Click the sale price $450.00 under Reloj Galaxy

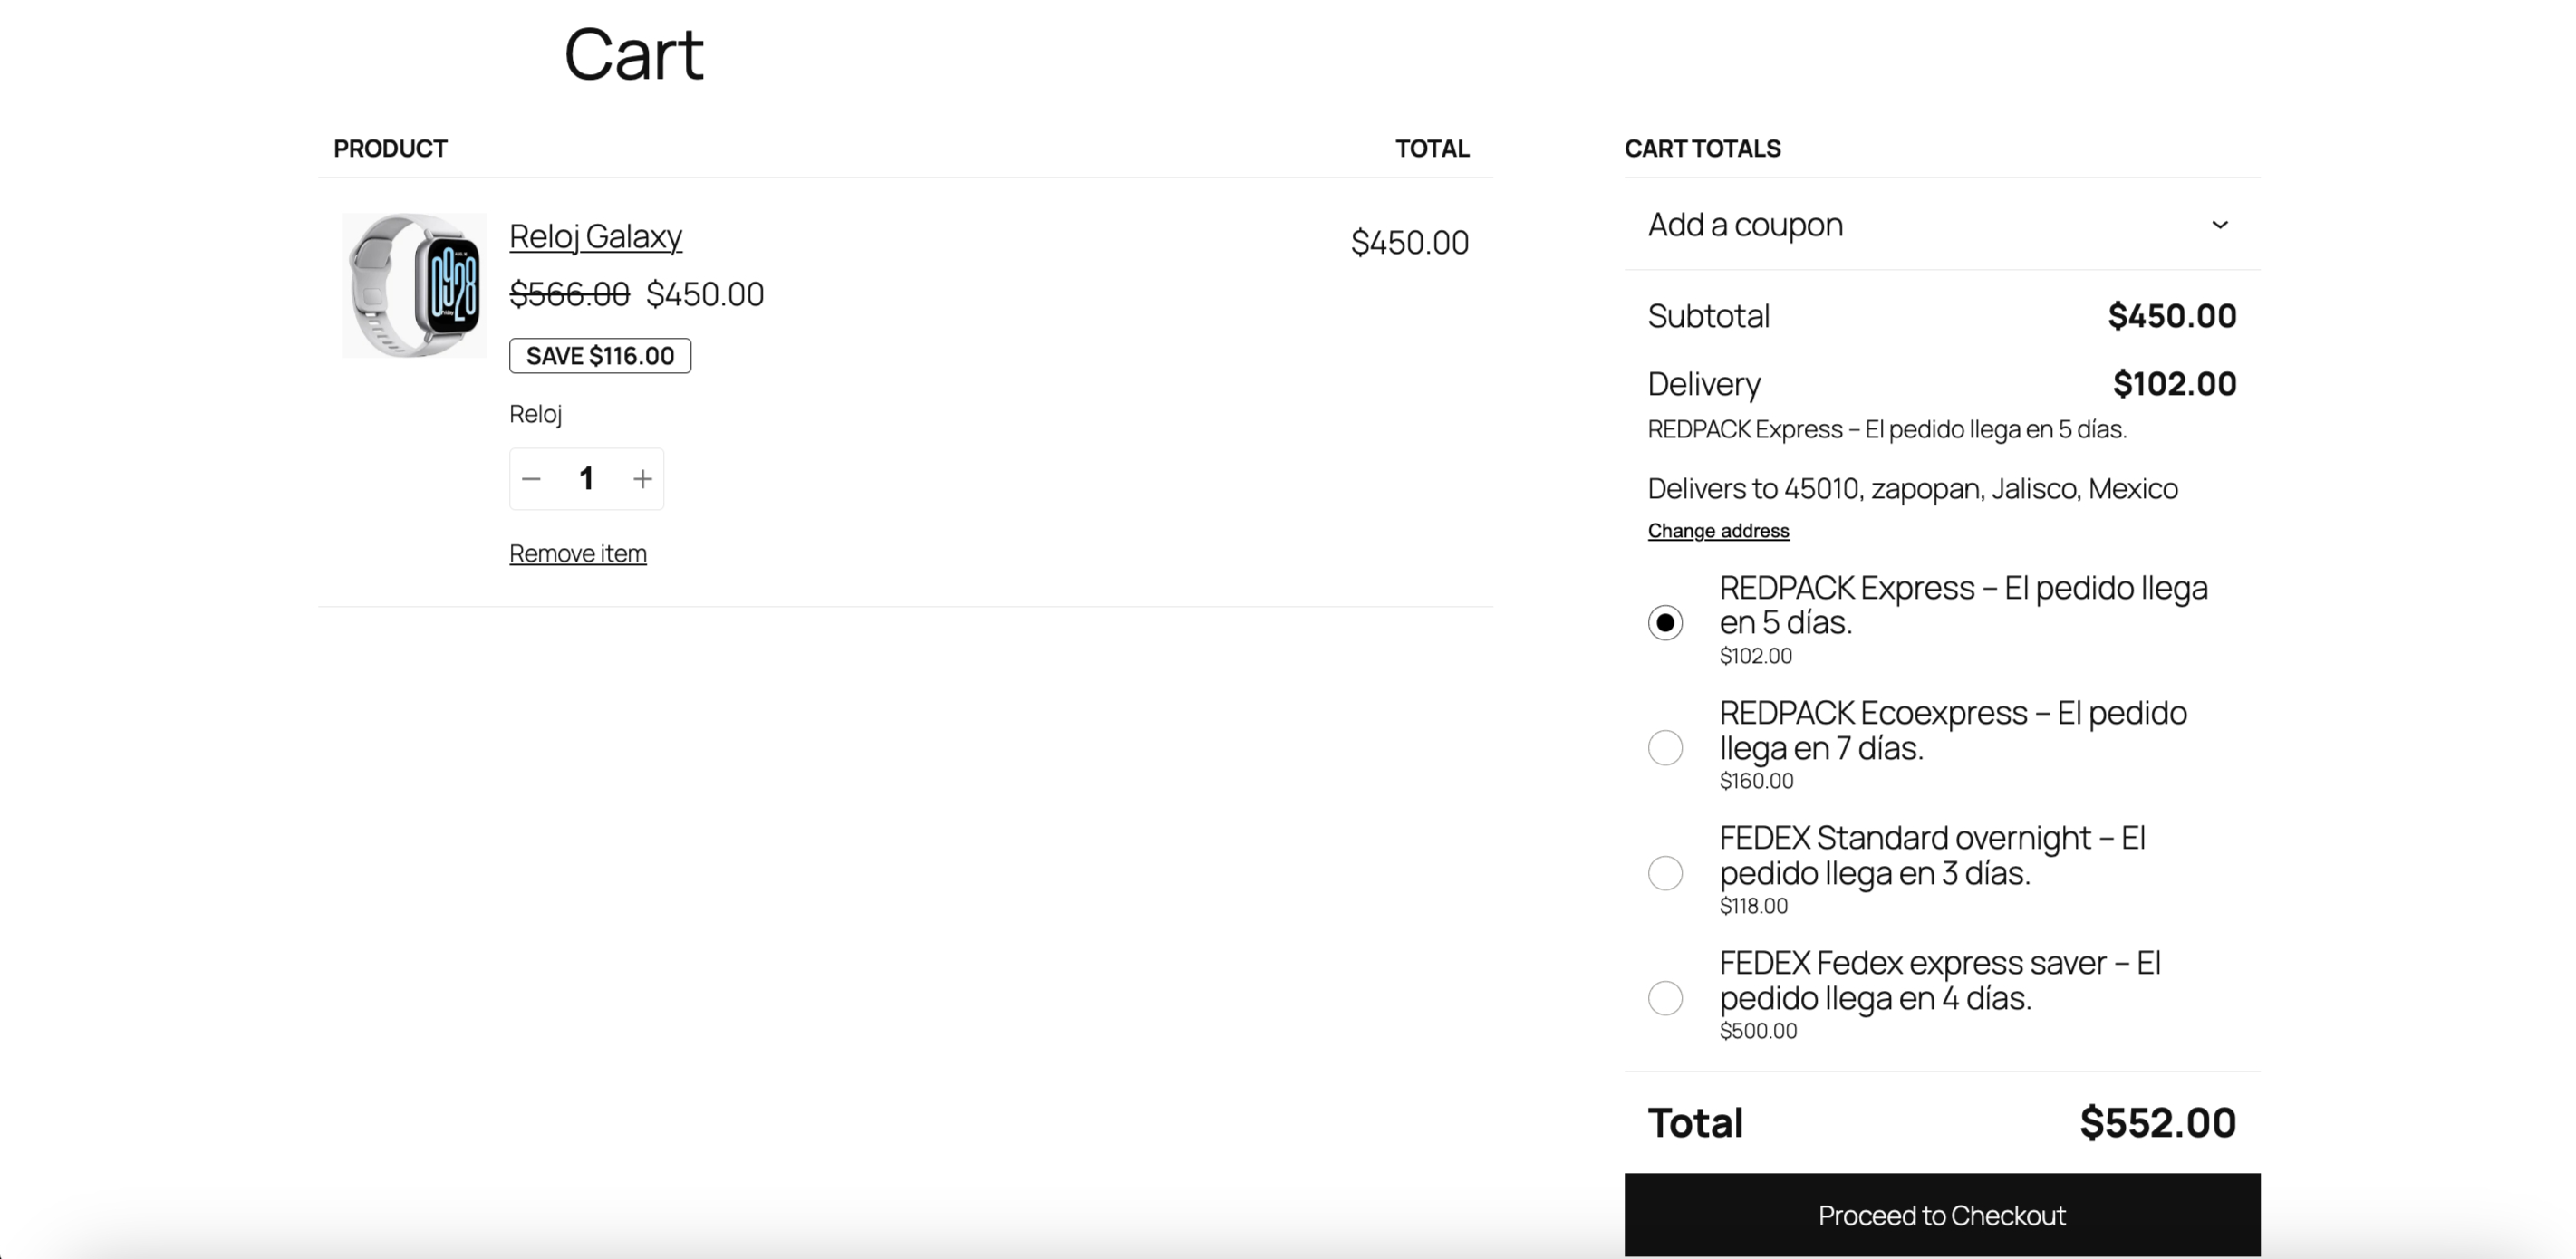coord(705,294)
